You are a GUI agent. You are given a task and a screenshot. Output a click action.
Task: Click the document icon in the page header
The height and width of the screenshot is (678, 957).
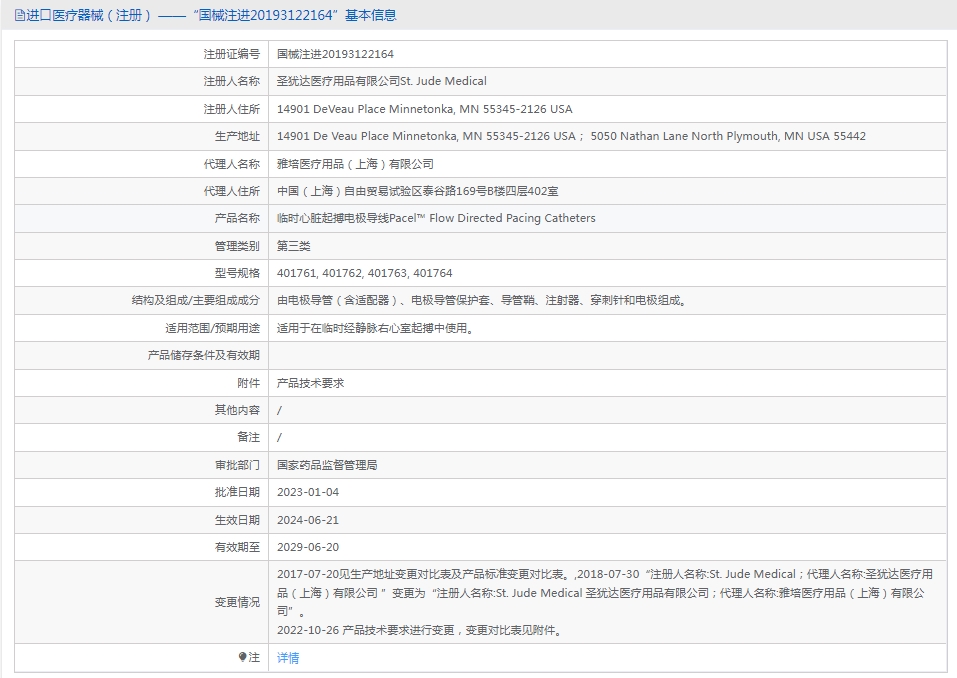coord(20,15)
